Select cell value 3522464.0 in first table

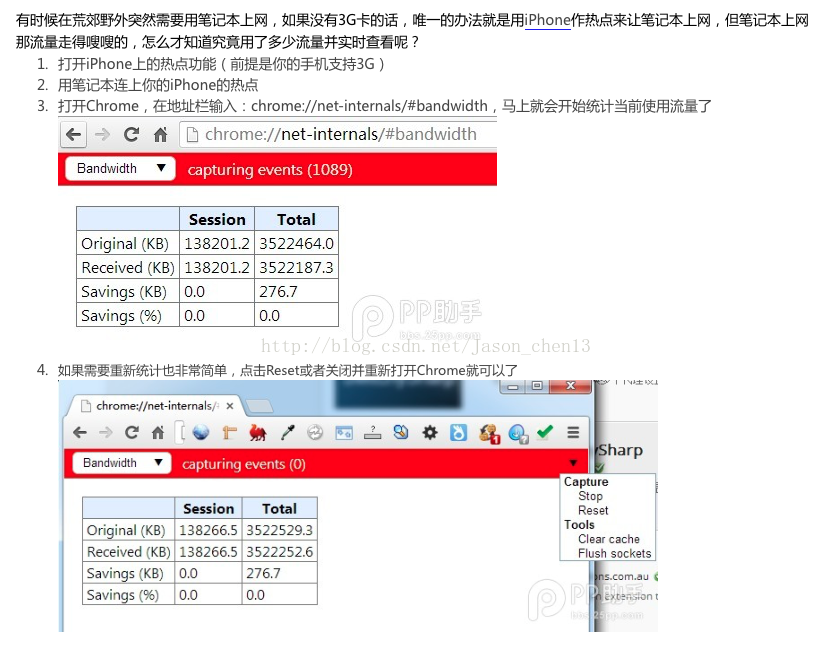pyautogui.click(x=296, y=243)
